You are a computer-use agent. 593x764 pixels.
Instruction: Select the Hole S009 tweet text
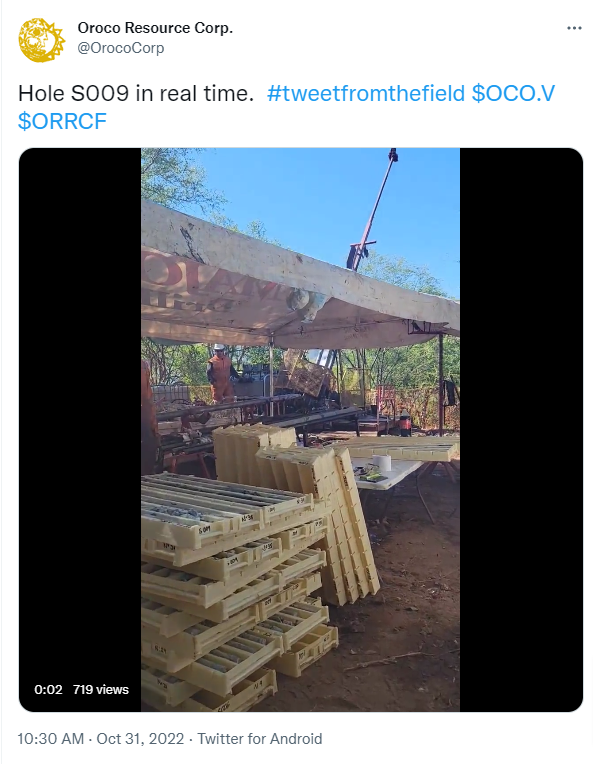click(136, 93)
